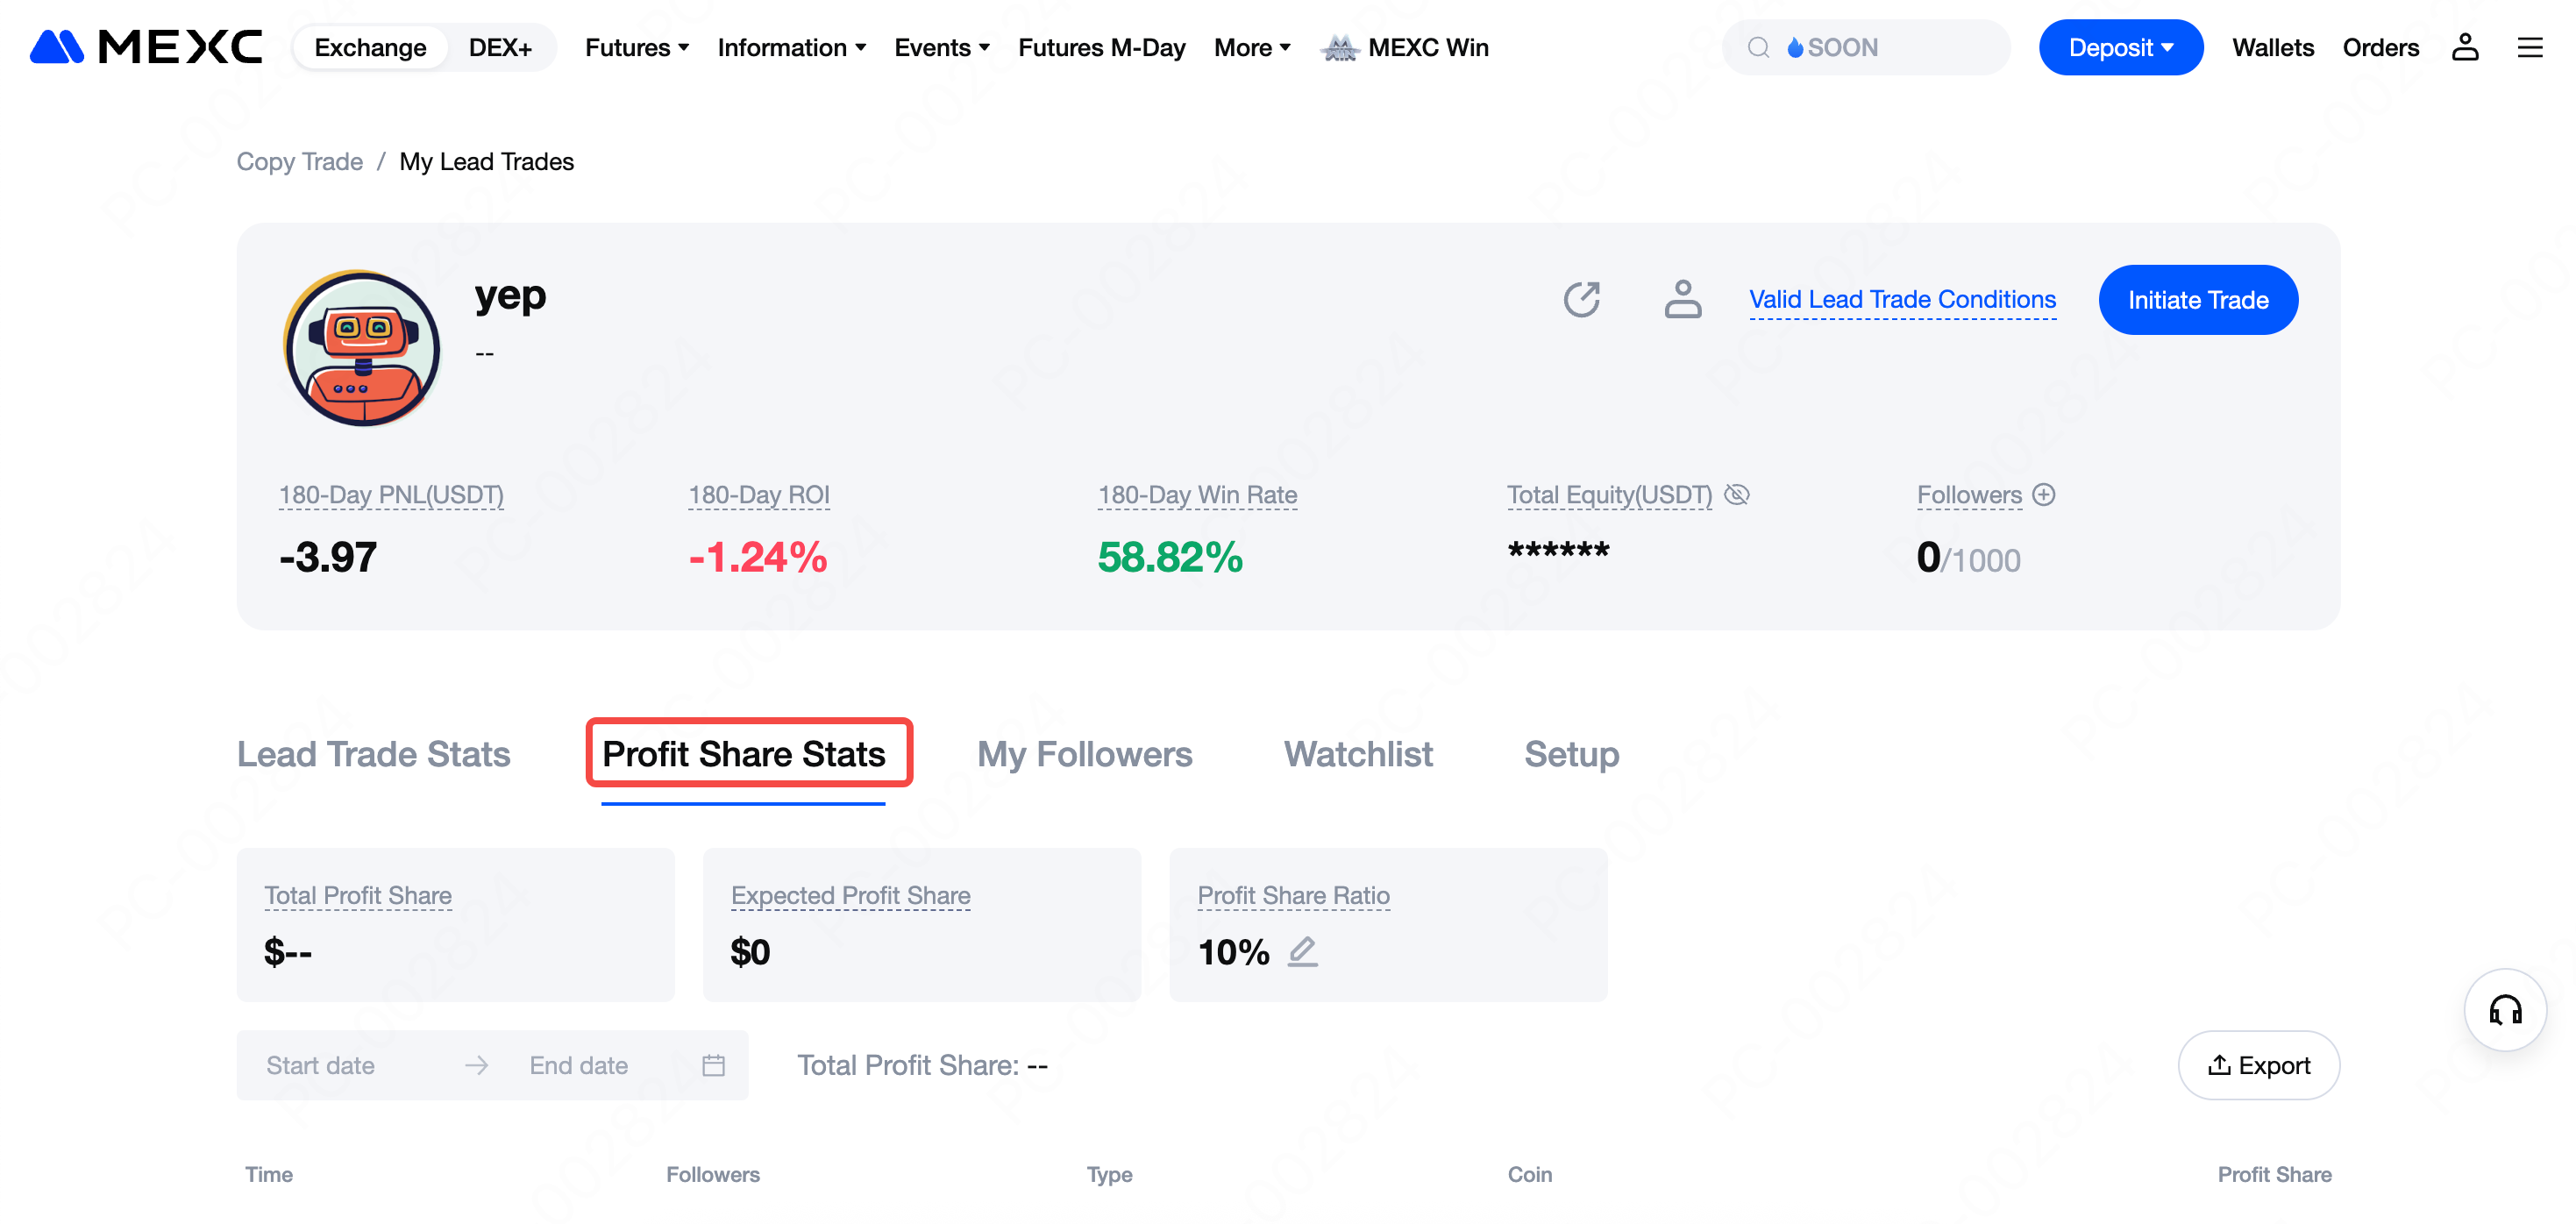Expand the Futures dropdown menu

tap(637, 47)
